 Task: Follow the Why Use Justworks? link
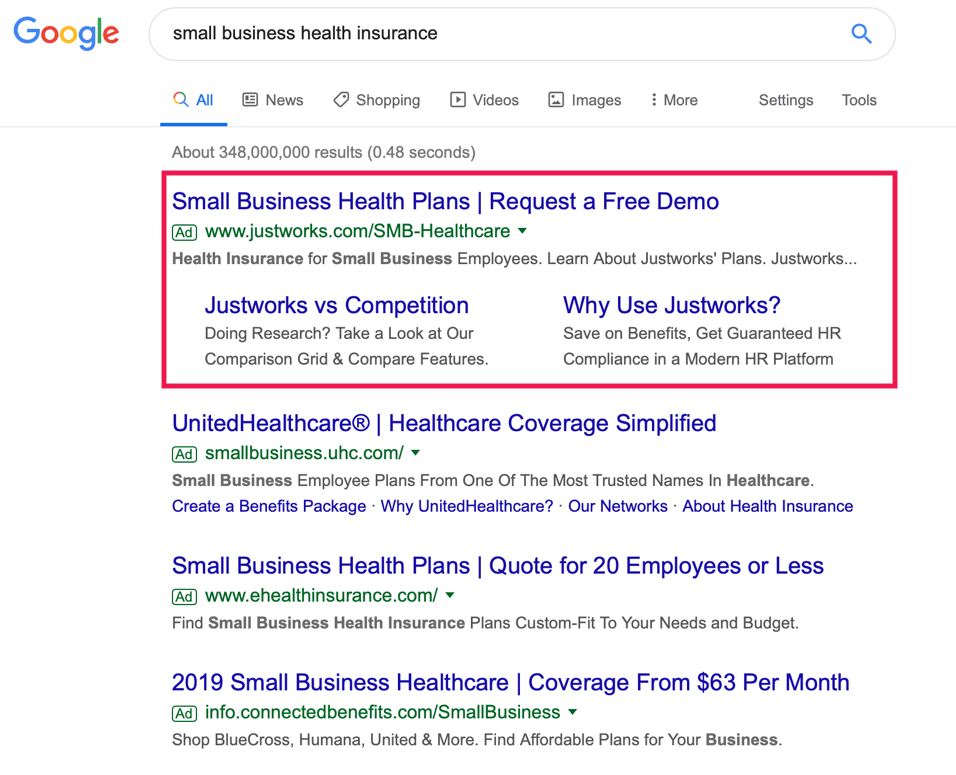(671, 306)
